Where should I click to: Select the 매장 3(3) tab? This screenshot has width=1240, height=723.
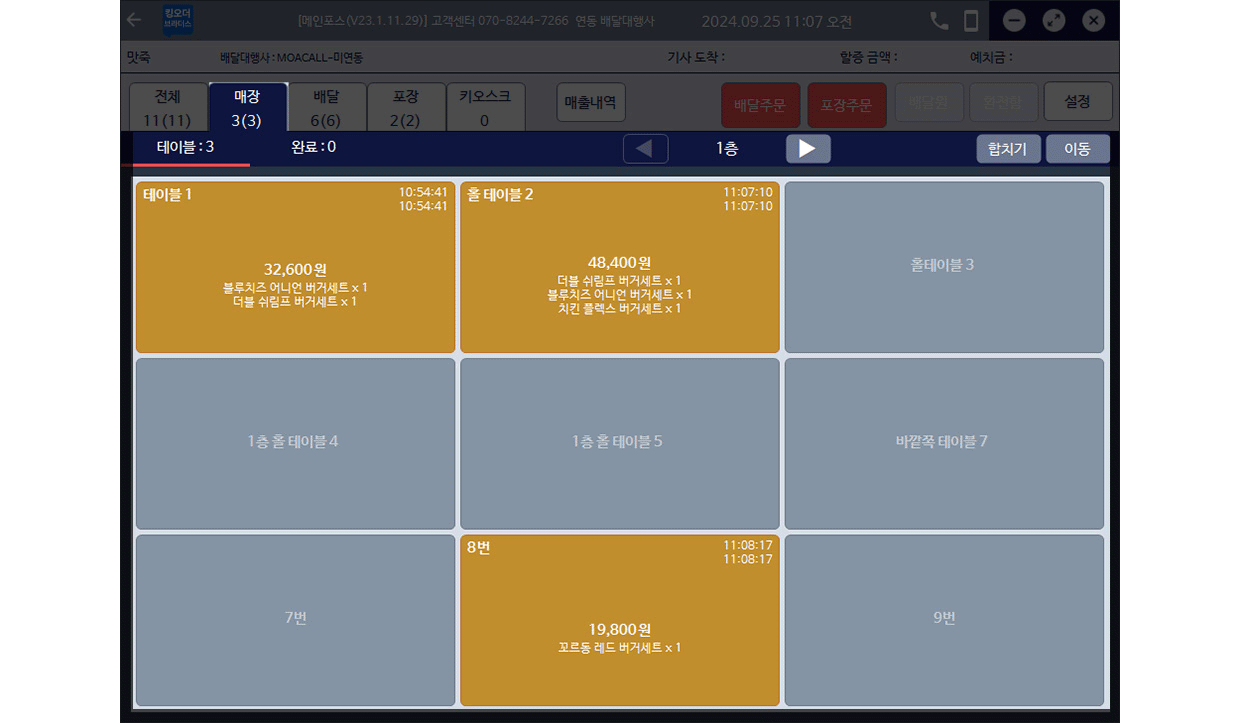[248, 108]
